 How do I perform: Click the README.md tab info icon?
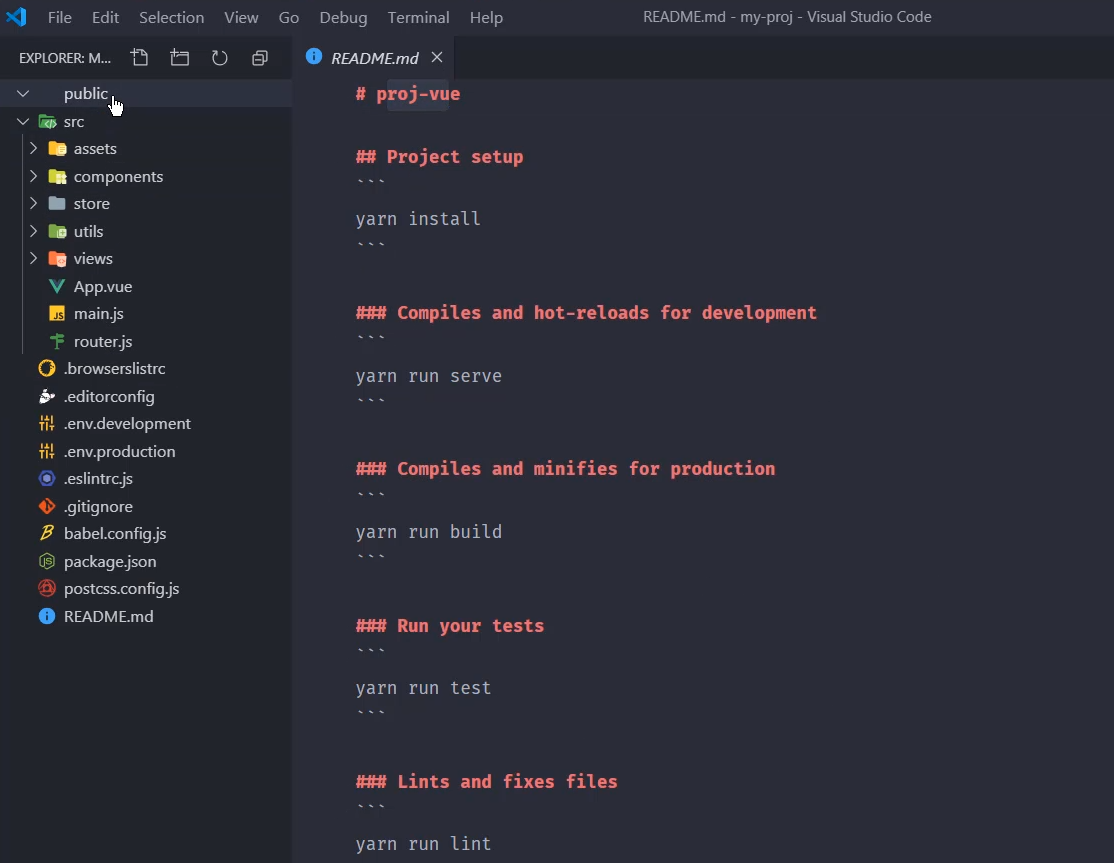pos(313,56)
